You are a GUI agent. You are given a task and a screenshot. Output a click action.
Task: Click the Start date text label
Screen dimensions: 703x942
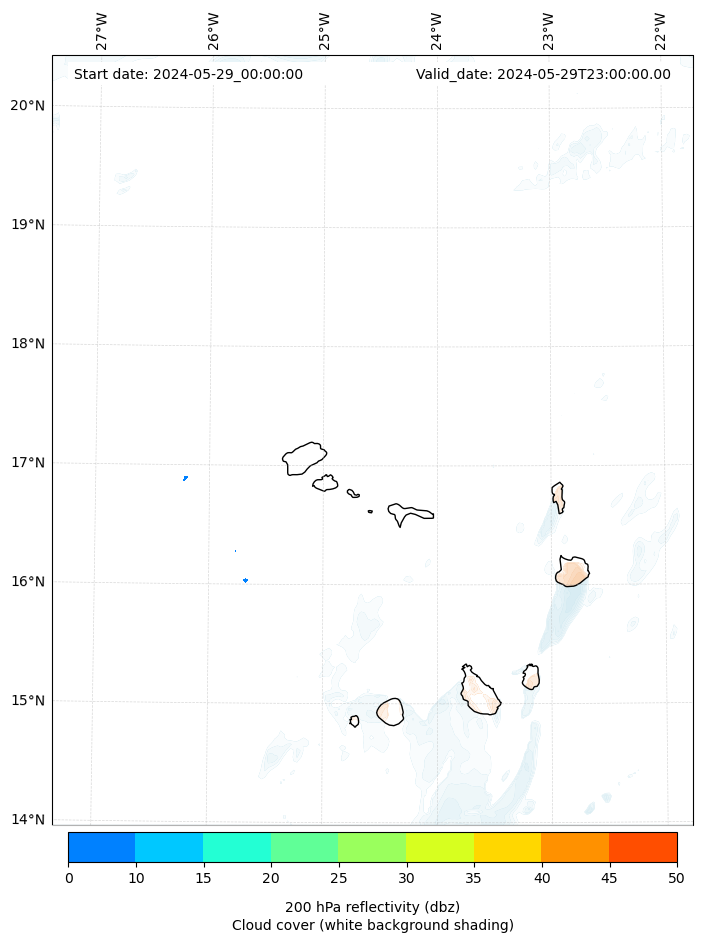pos(188,74)
